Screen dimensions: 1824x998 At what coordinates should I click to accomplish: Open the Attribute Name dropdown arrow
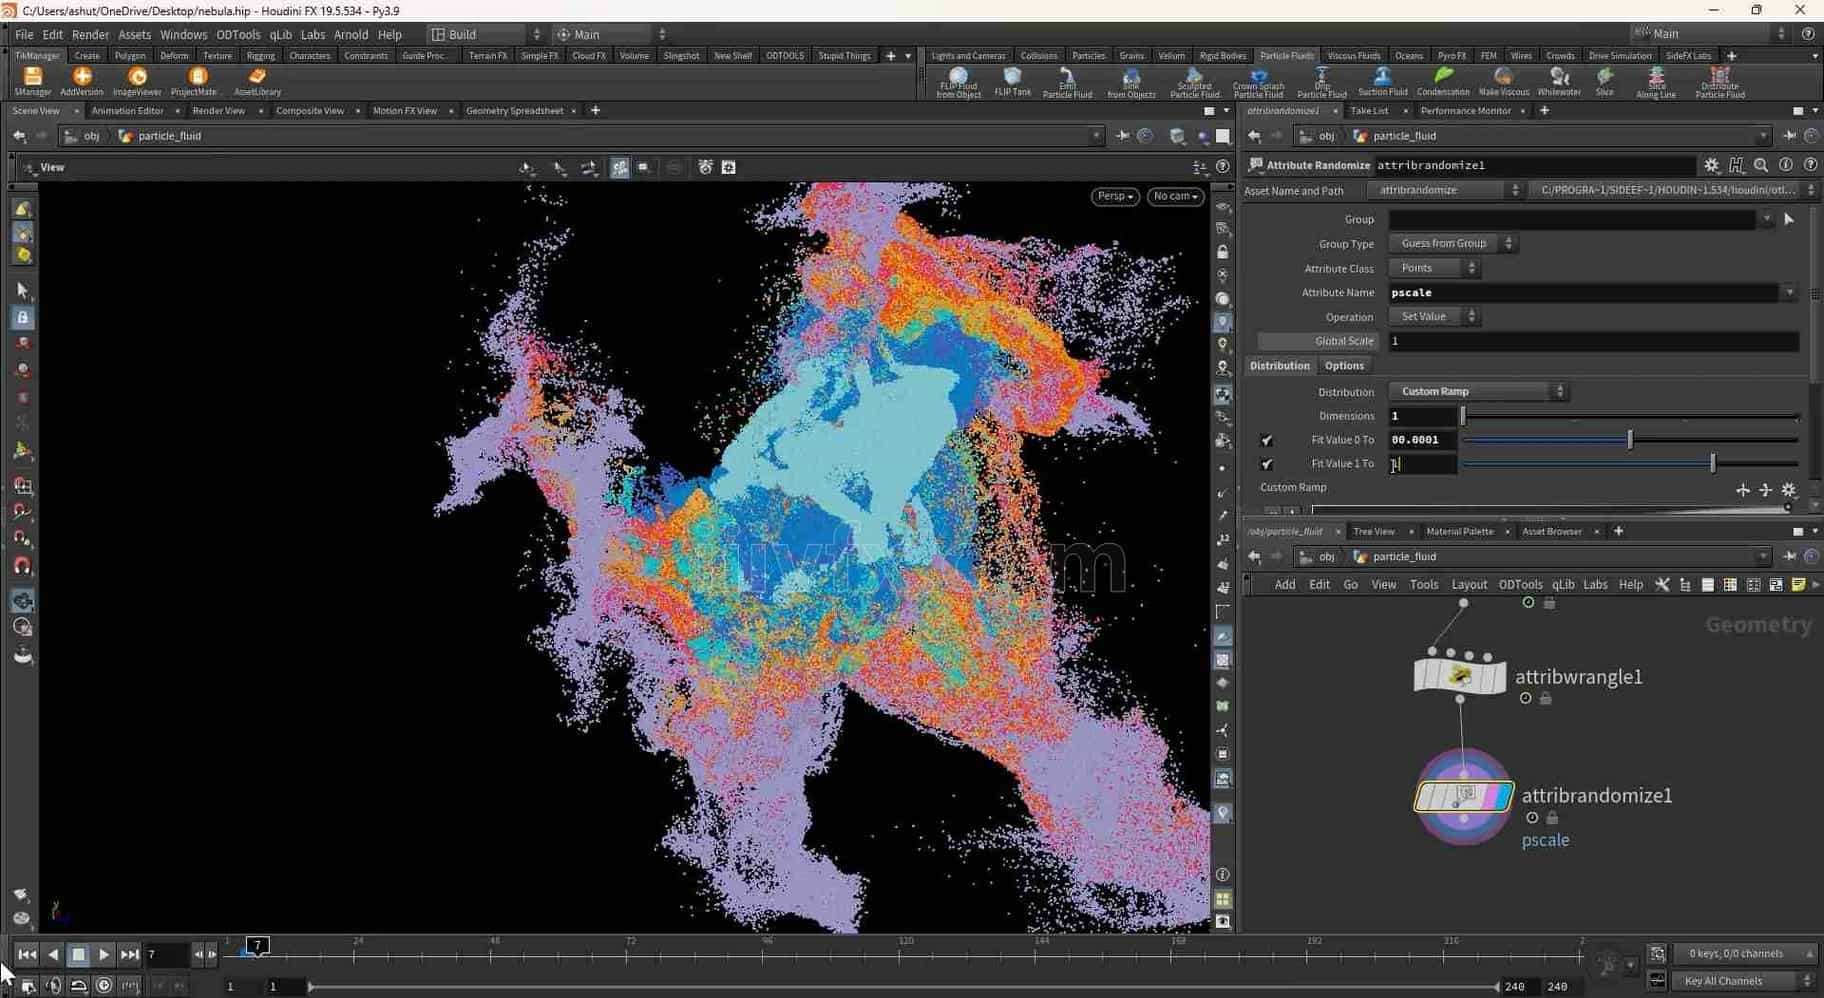(1789, 292)
